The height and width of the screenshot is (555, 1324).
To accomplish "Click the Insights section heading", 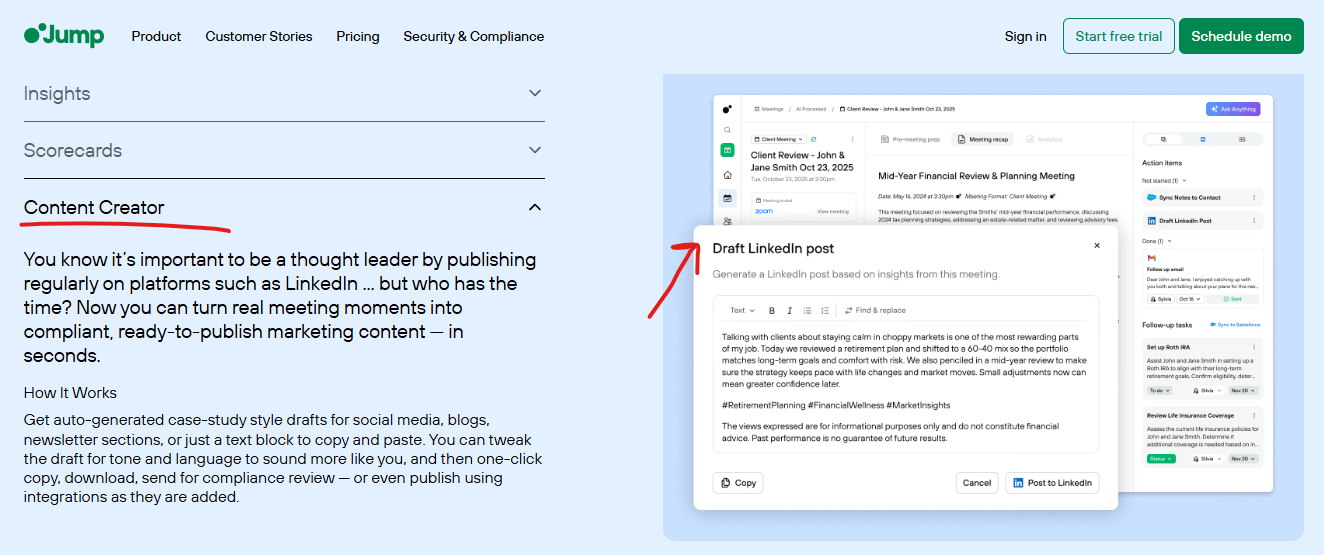I will 57,93.
